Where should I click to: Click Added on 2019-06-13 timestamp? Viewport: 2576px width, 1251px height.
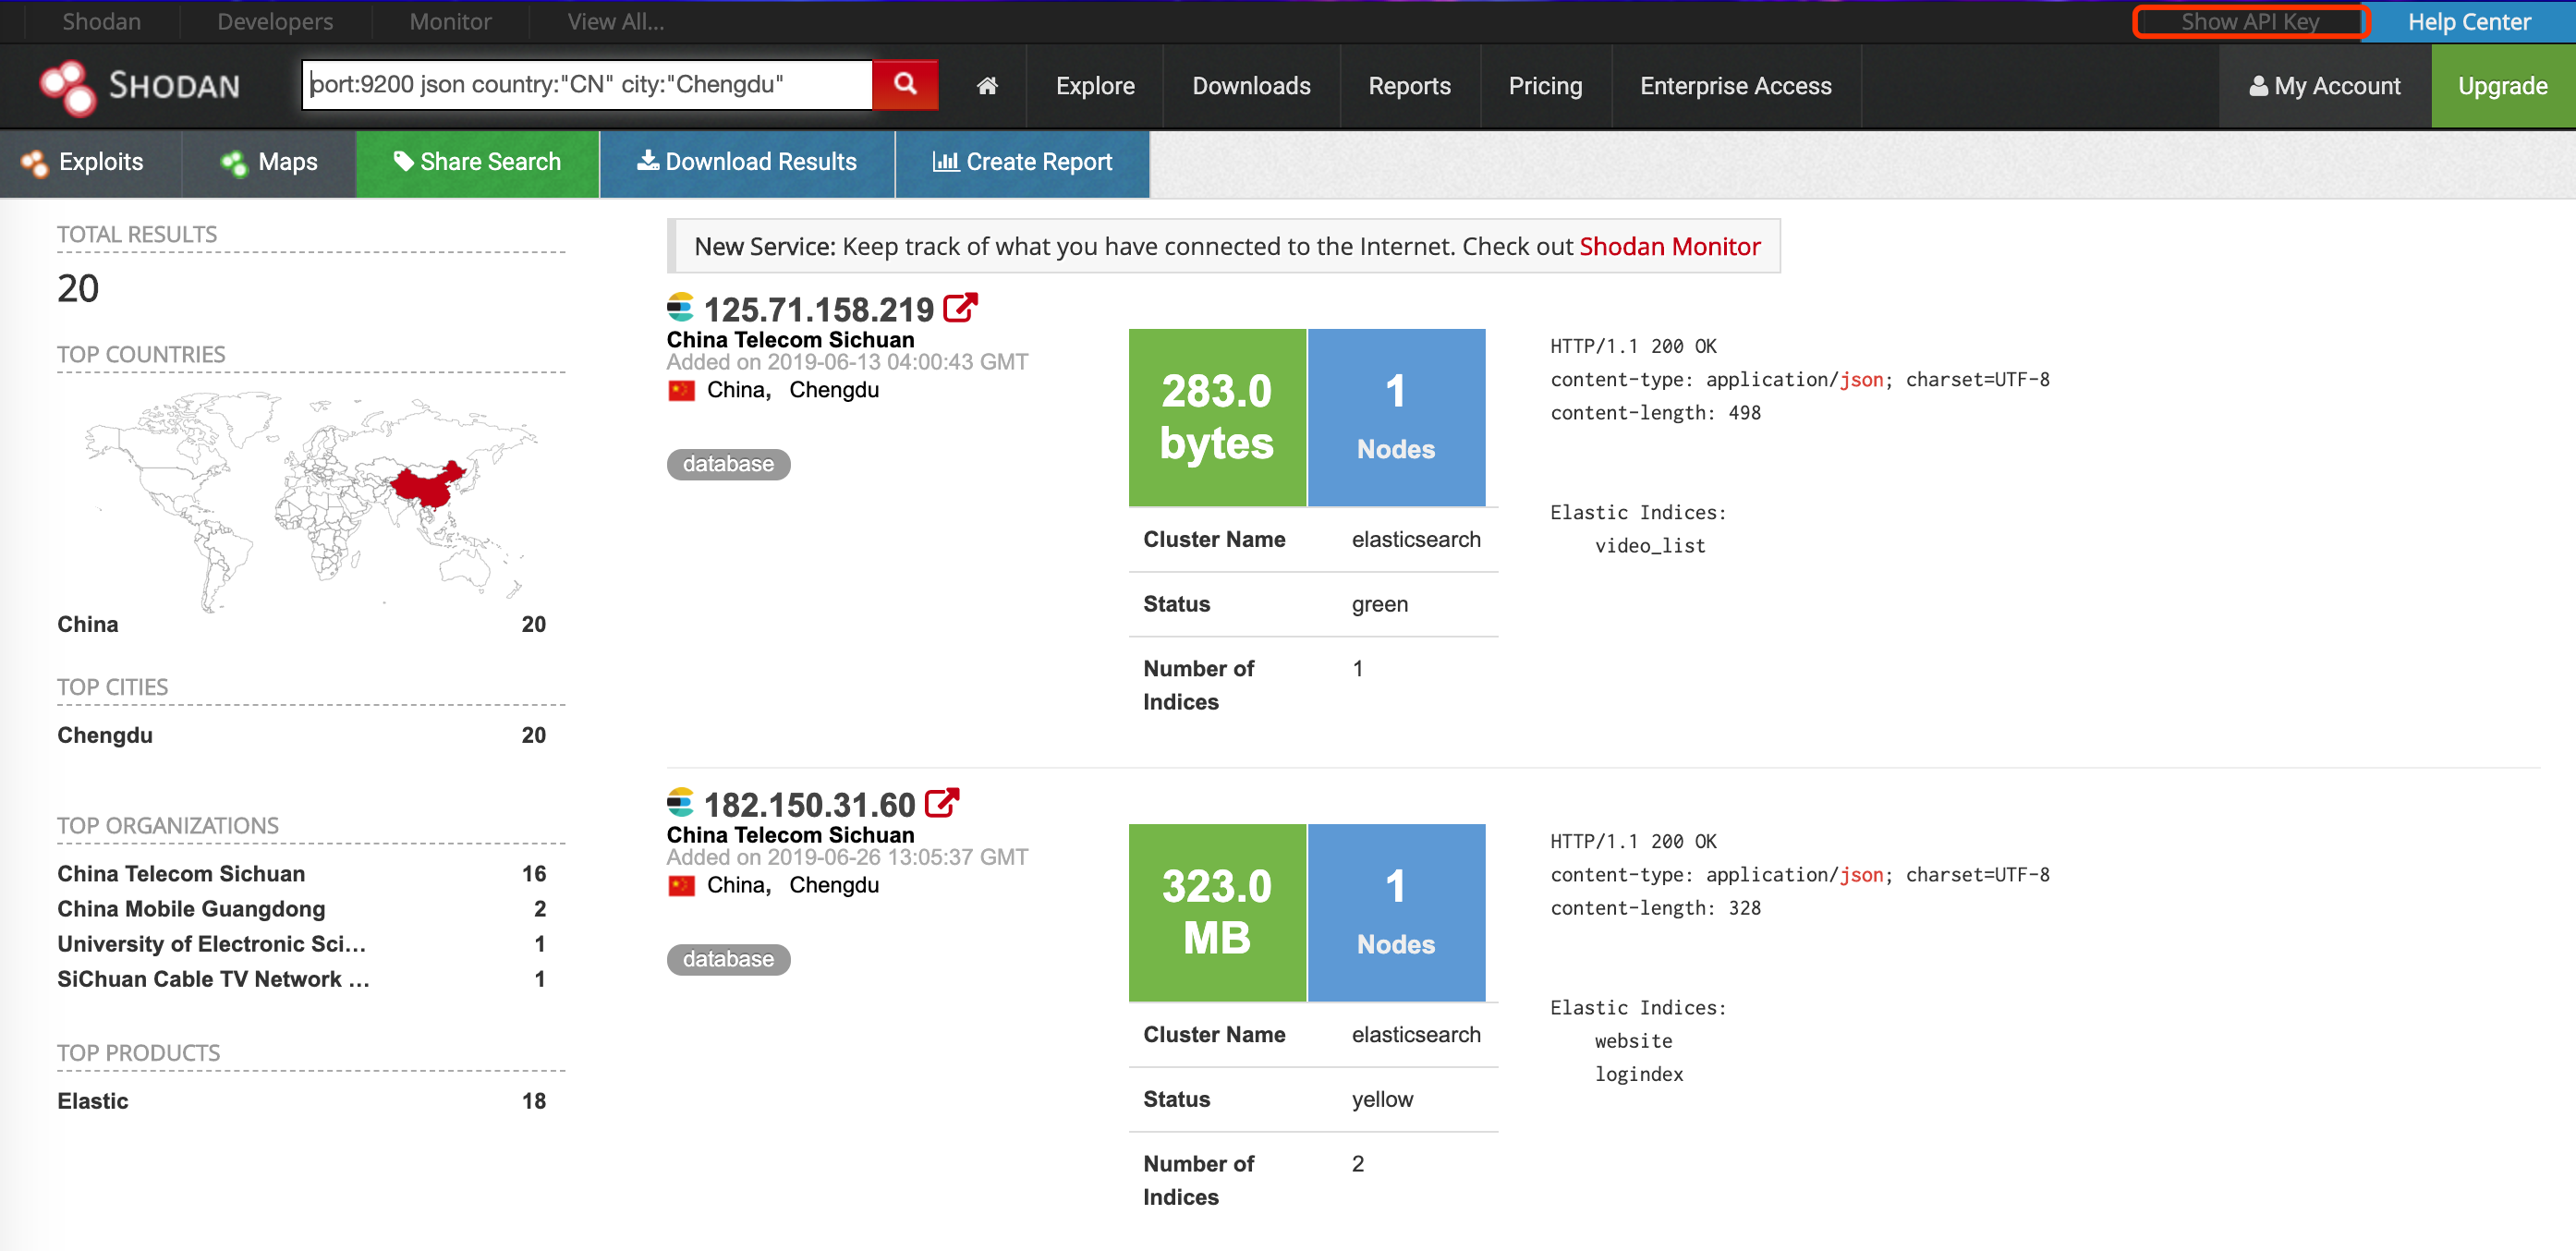point(847,362)
